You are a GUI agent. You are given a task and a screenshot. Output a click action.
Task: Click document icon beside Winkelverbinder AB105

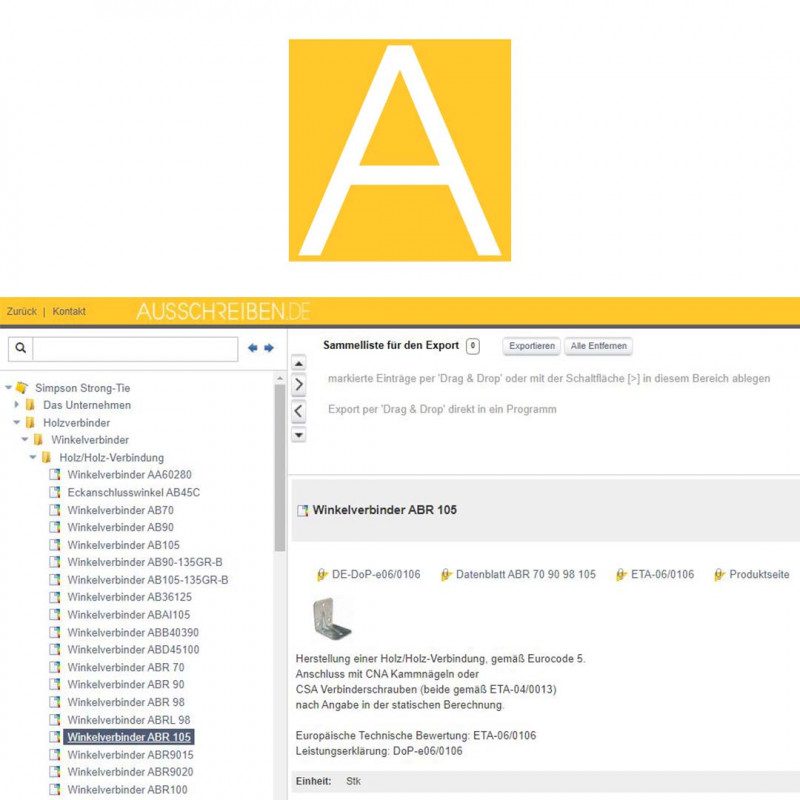55,545
